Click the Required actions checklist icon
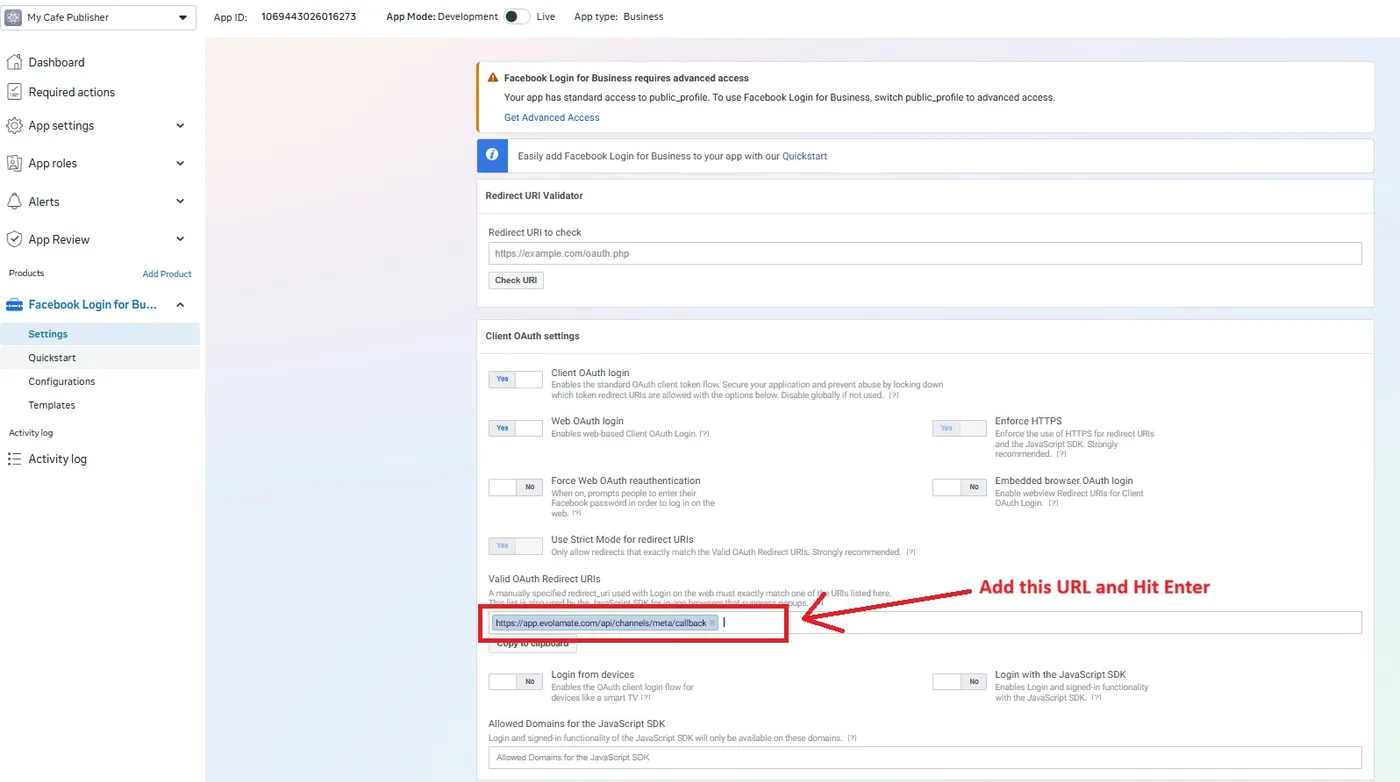This screenshot has height=782, width=1400. (14, 92)
